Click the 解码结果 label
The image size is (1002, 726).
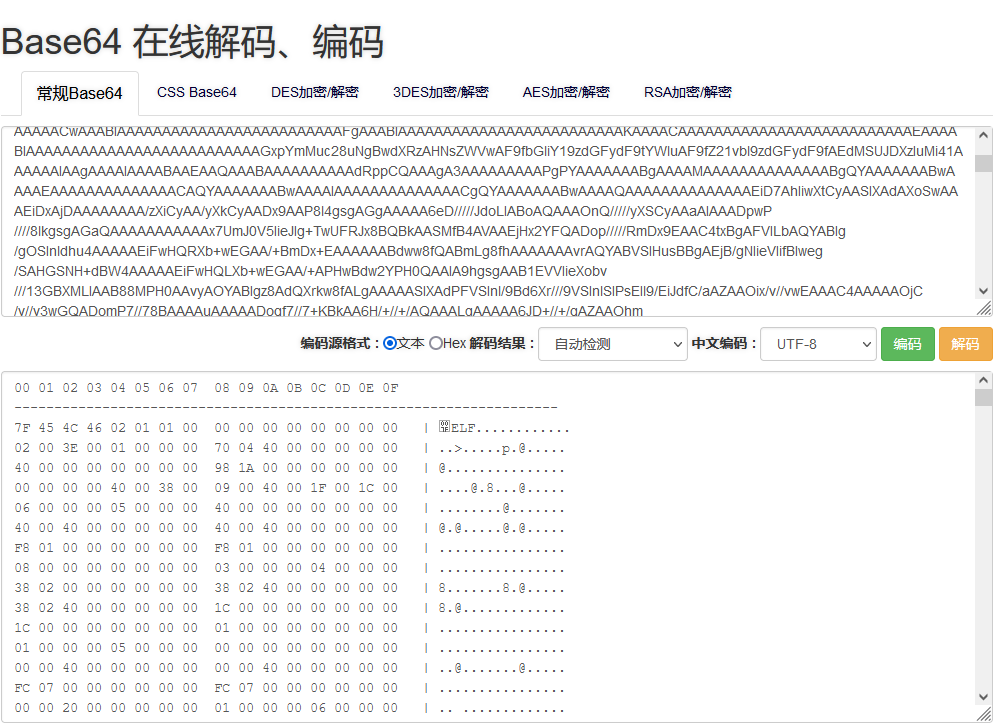click(502, 344)
